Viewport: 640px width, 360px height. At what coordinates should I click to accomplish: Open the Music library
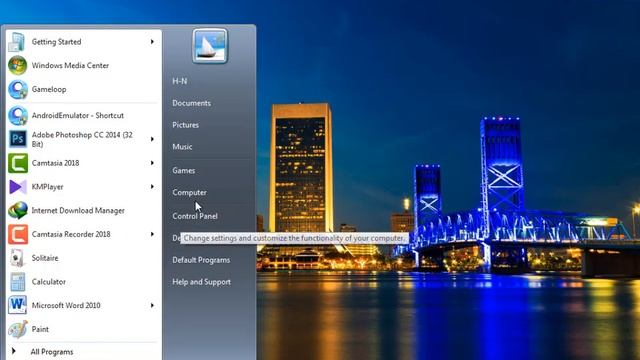(182, 147)
